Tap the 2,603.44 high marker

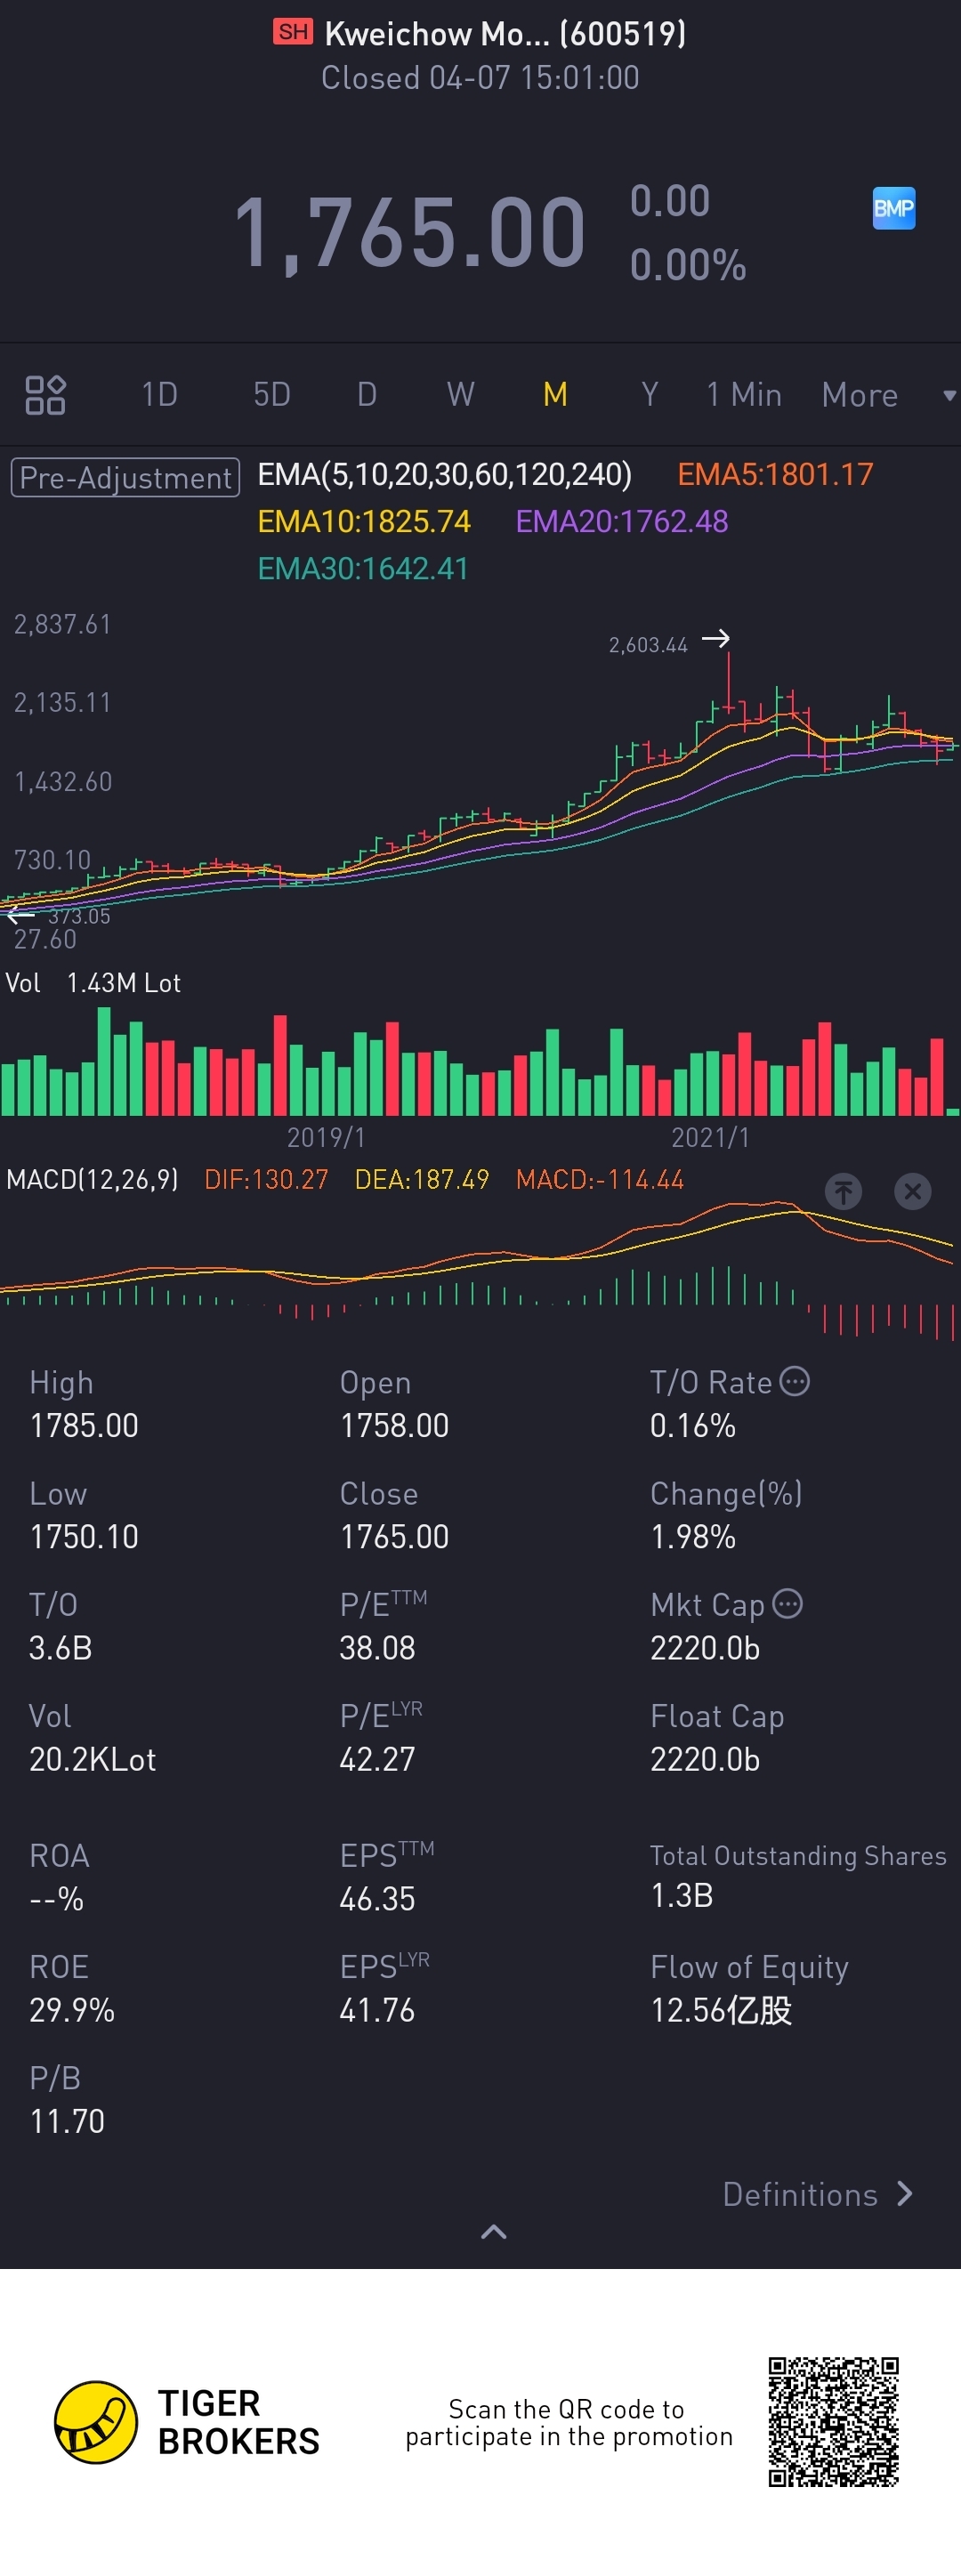tap(648, 645)
